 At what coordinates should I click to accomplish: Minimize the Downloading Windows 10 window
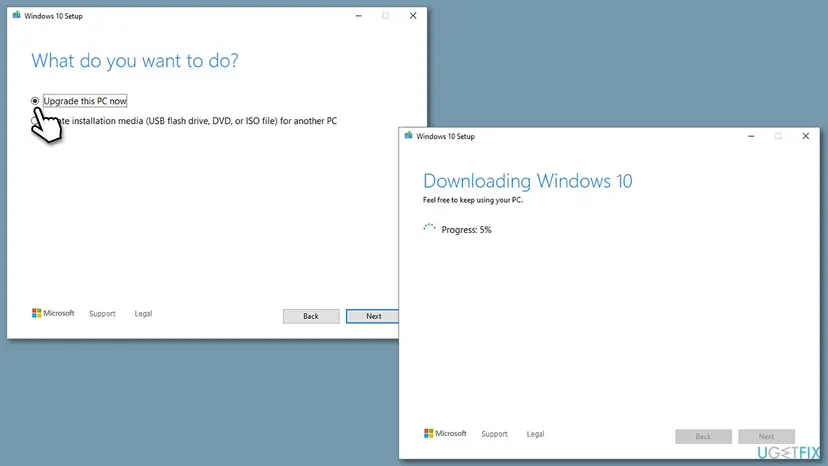click(751, 136)
